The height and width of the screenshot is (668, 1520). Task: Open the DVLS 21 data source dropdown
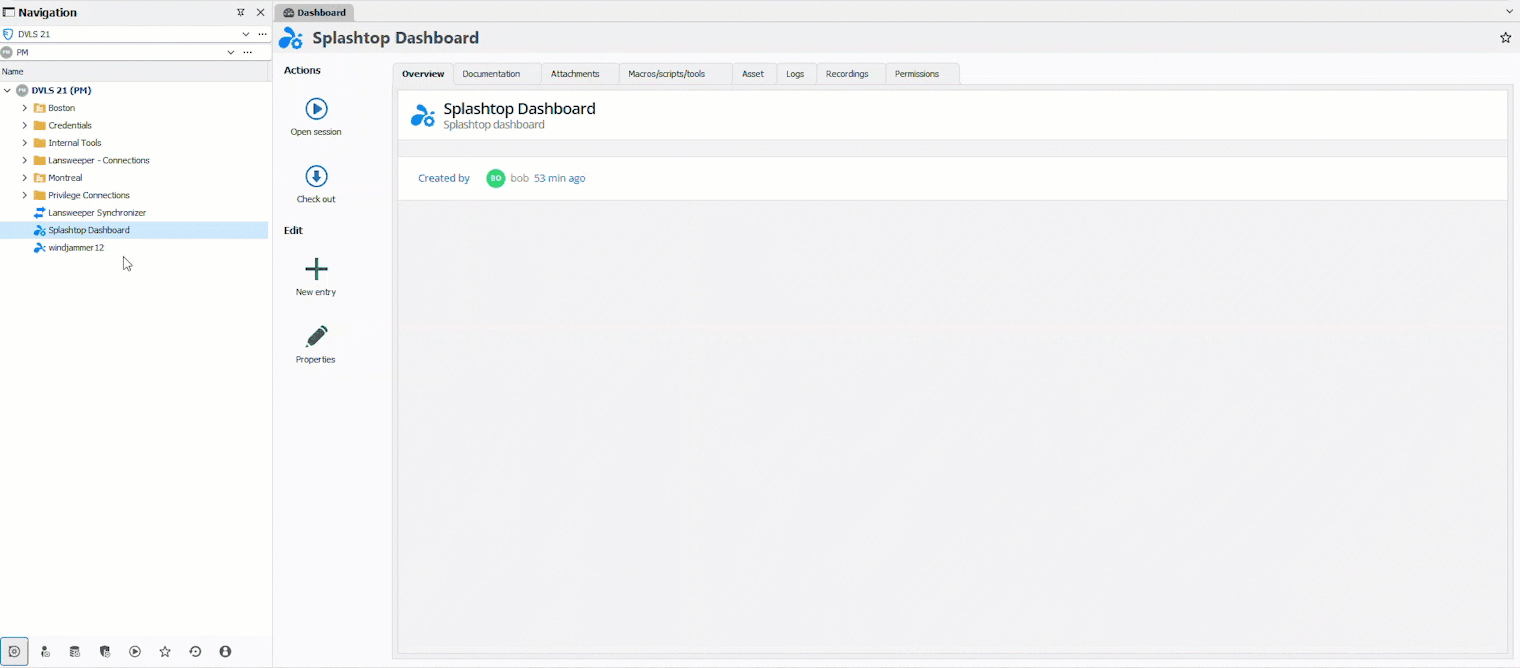246,34
